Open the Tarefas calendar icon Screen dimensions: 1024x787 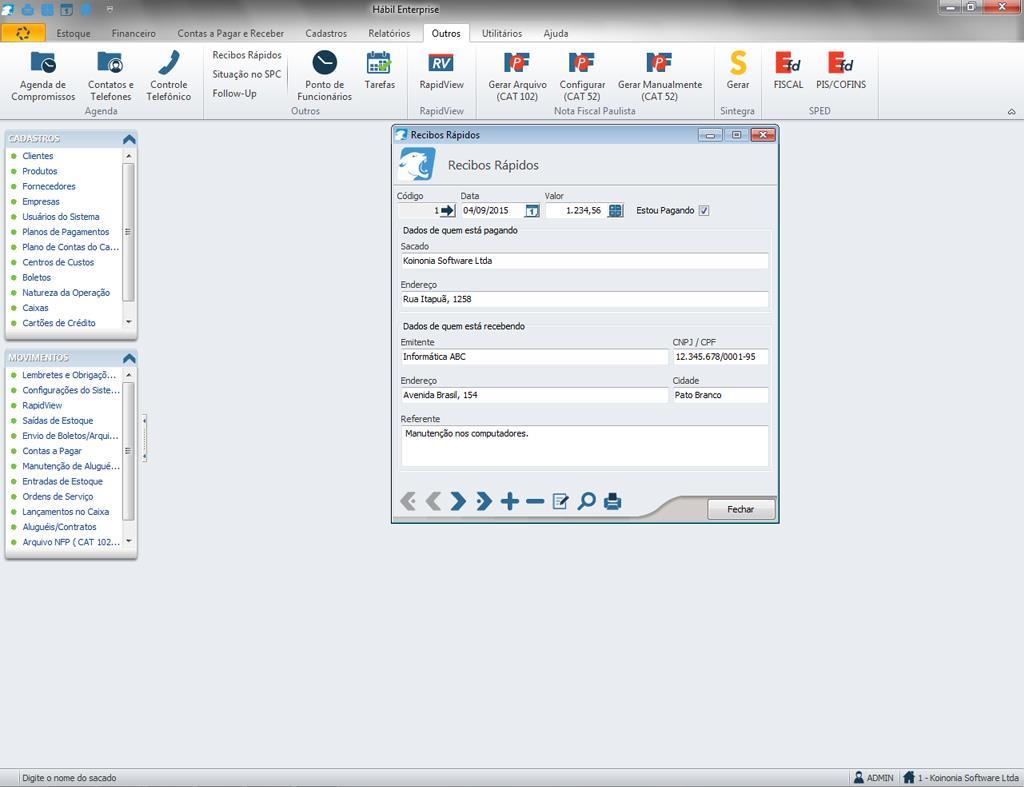click(379, 63)
